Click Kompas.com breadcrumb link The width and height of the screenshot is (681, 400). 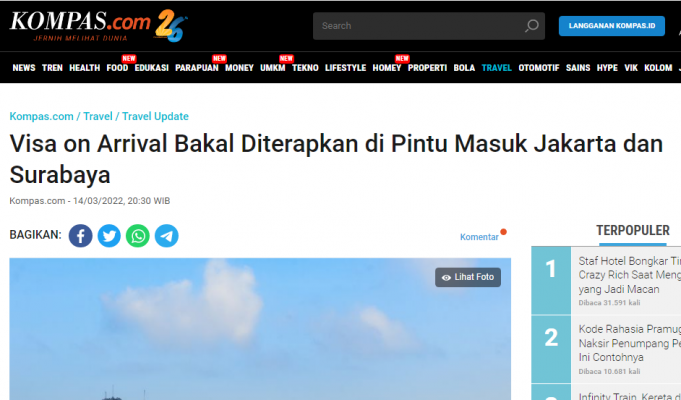coord(41,116)
